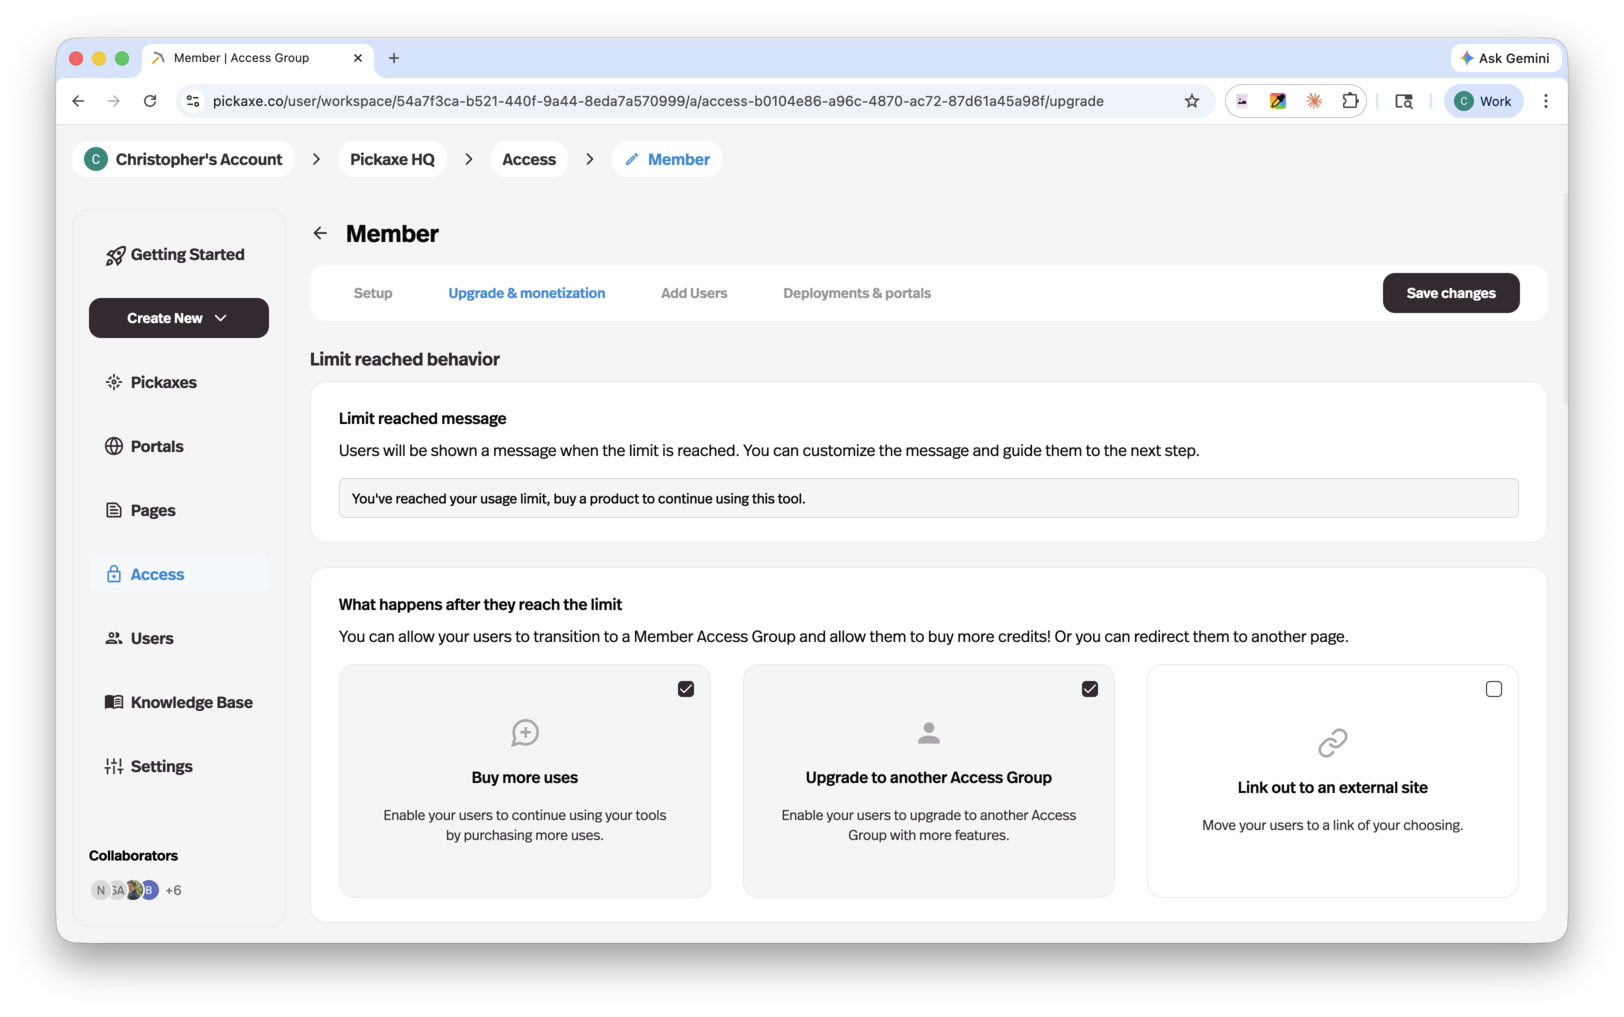Click the colorful pencil extension icon
Image resolution: width=1624 pixels, height=1017 pixels.
click(x=1278, y=101)
